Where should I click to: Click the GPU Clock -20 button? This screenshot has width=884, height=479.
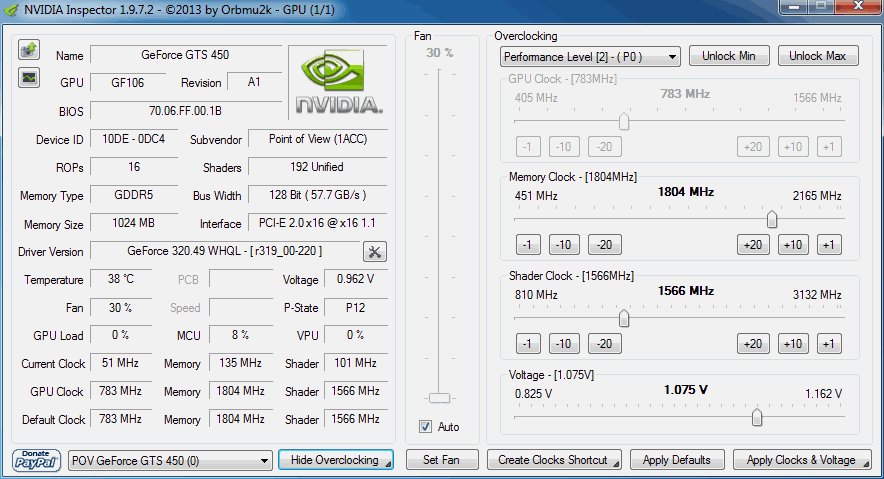[x=604, y=147]
